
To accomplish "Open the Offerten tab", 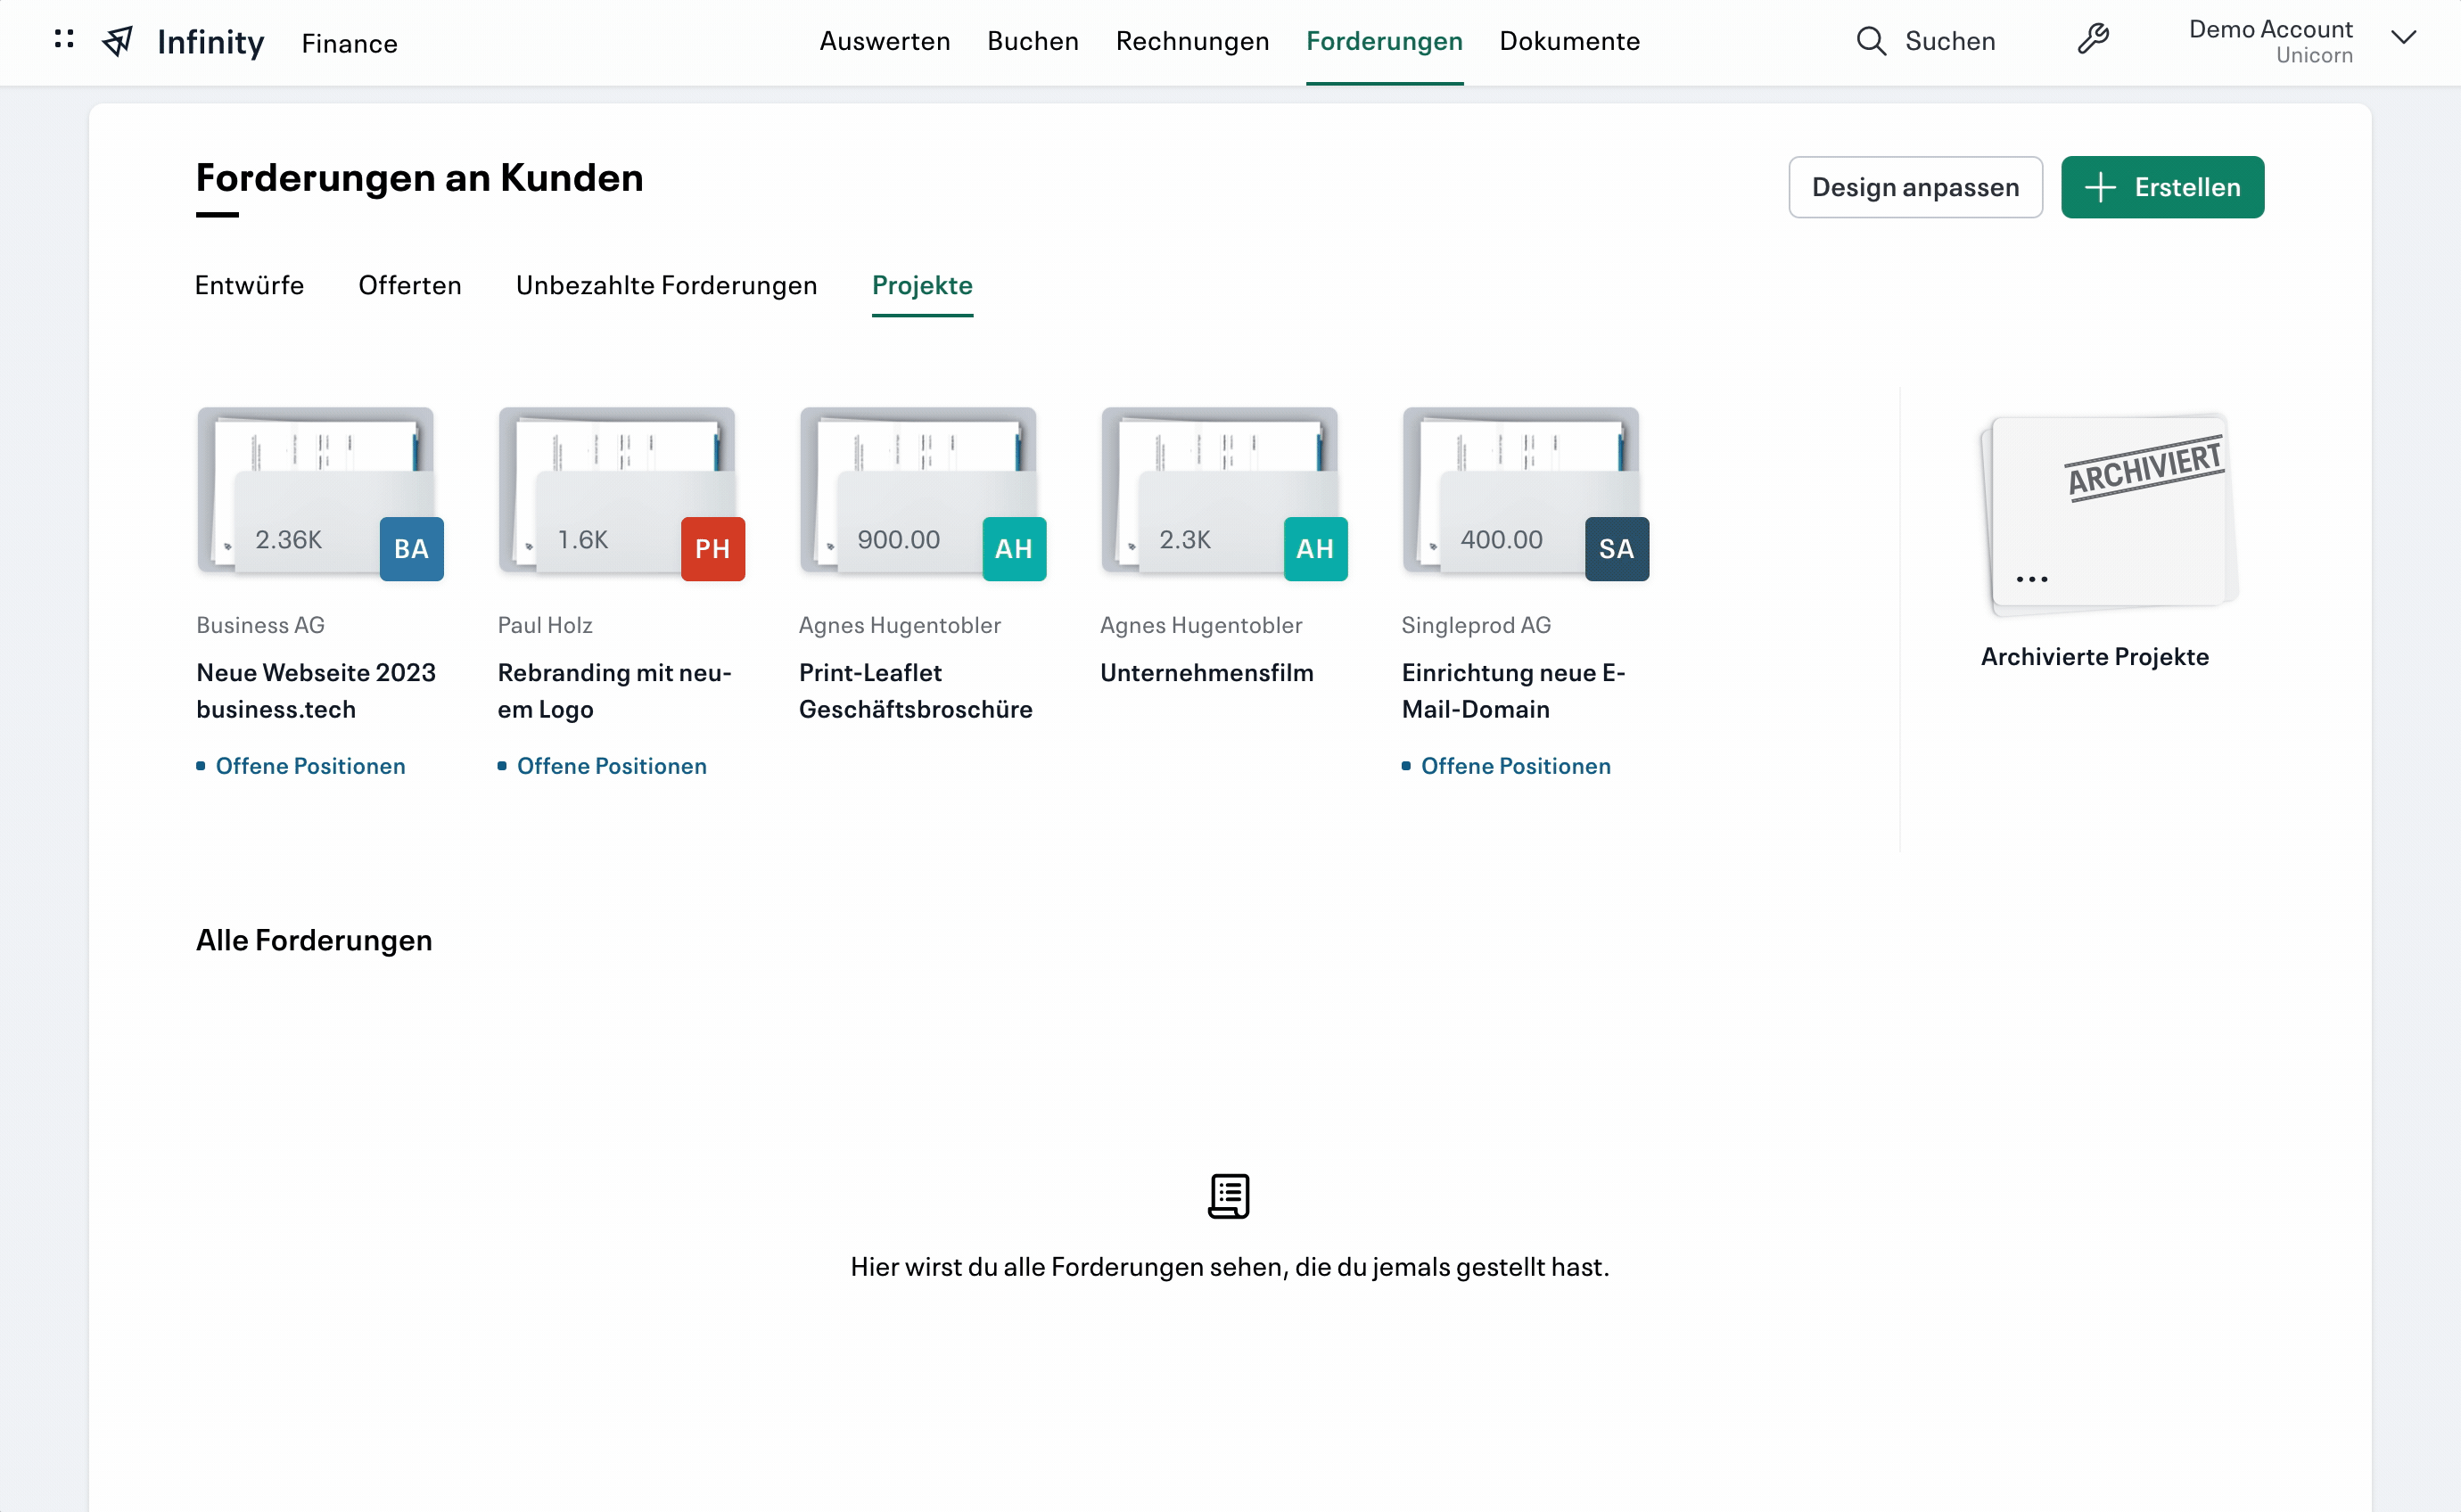I will (409, 286).
